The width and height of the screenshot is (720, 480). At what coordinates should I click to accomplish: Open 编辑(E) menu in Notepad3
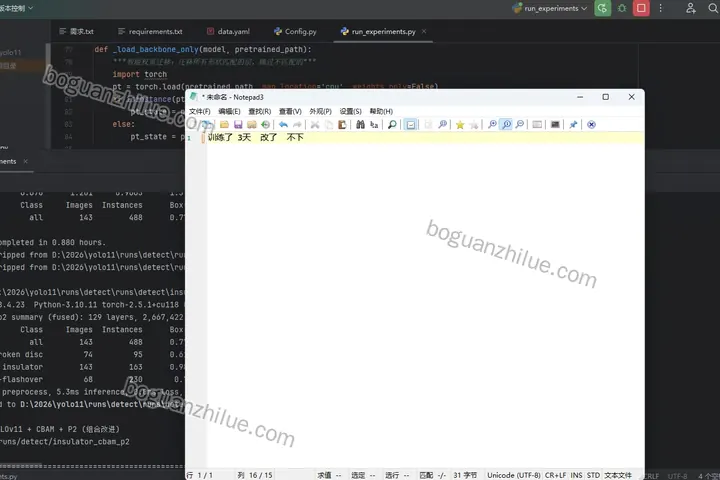coord(229,111)
